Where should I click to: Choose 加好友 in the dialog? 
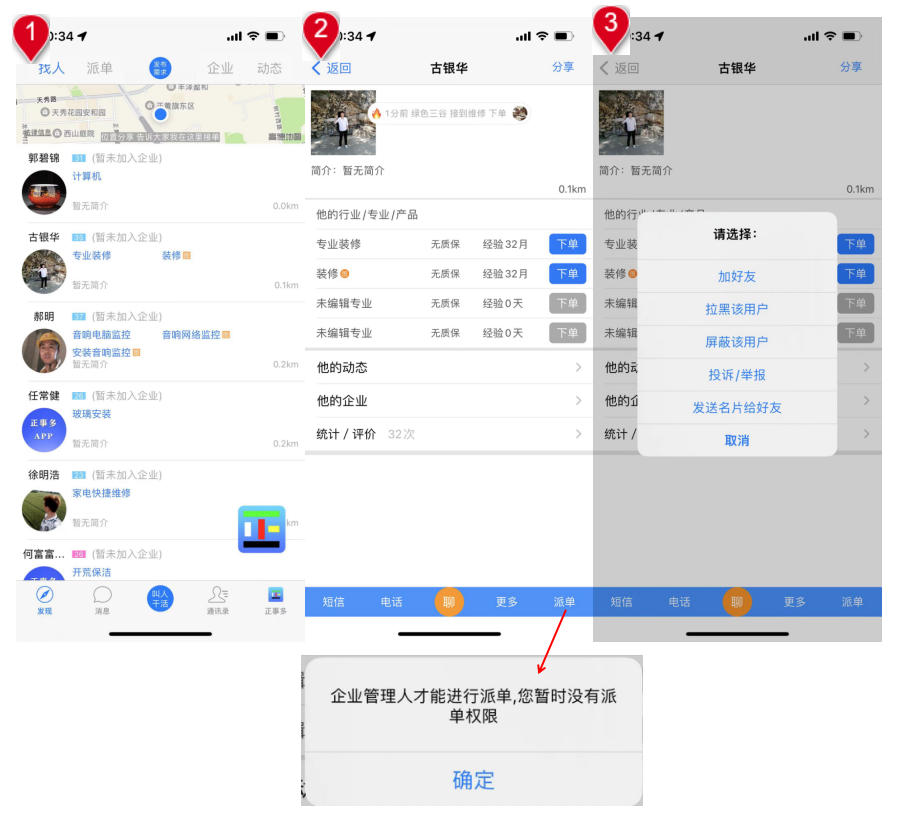(x=737, y=276)
